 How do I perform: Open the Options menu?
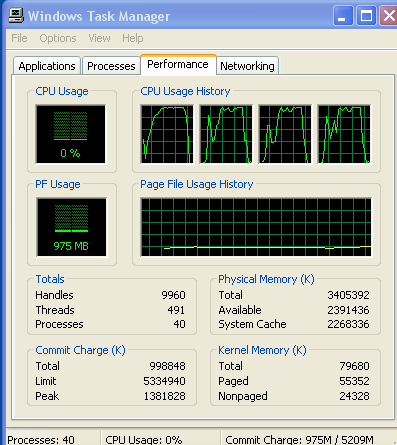click(58, 38)
